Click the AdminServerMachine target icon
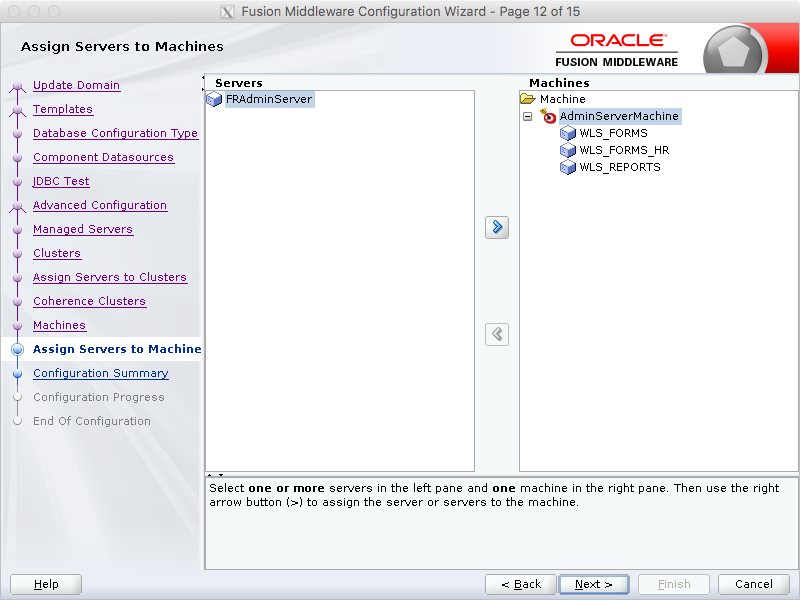This screenshot has height=600, width=800. 548,116
